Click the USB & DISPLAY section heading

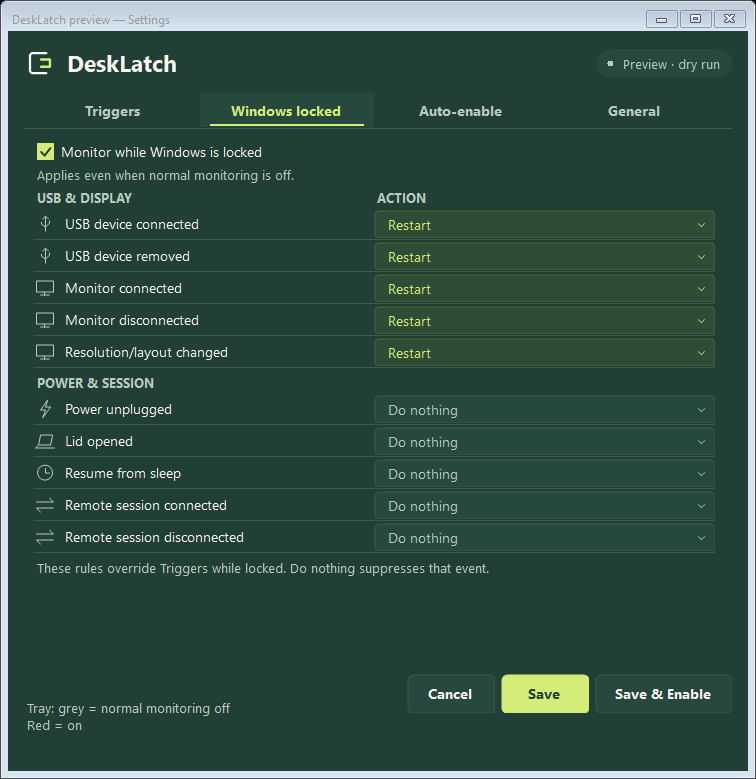pyautogui.click(x=84, y=198)
